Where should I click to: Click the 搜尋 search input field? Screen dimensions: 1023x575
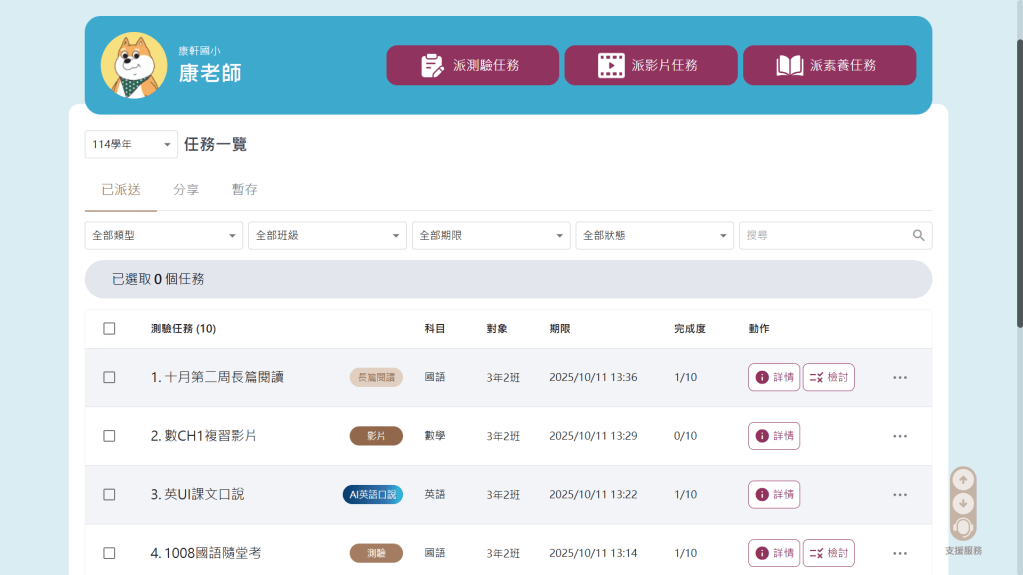(x=824, y=236)
